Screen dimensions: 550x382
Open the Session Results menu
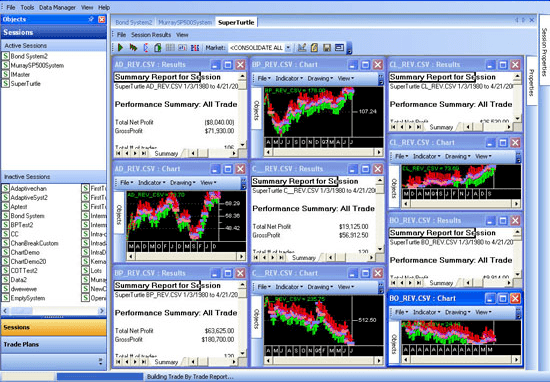pyautogui.click(x=151, y=35)
